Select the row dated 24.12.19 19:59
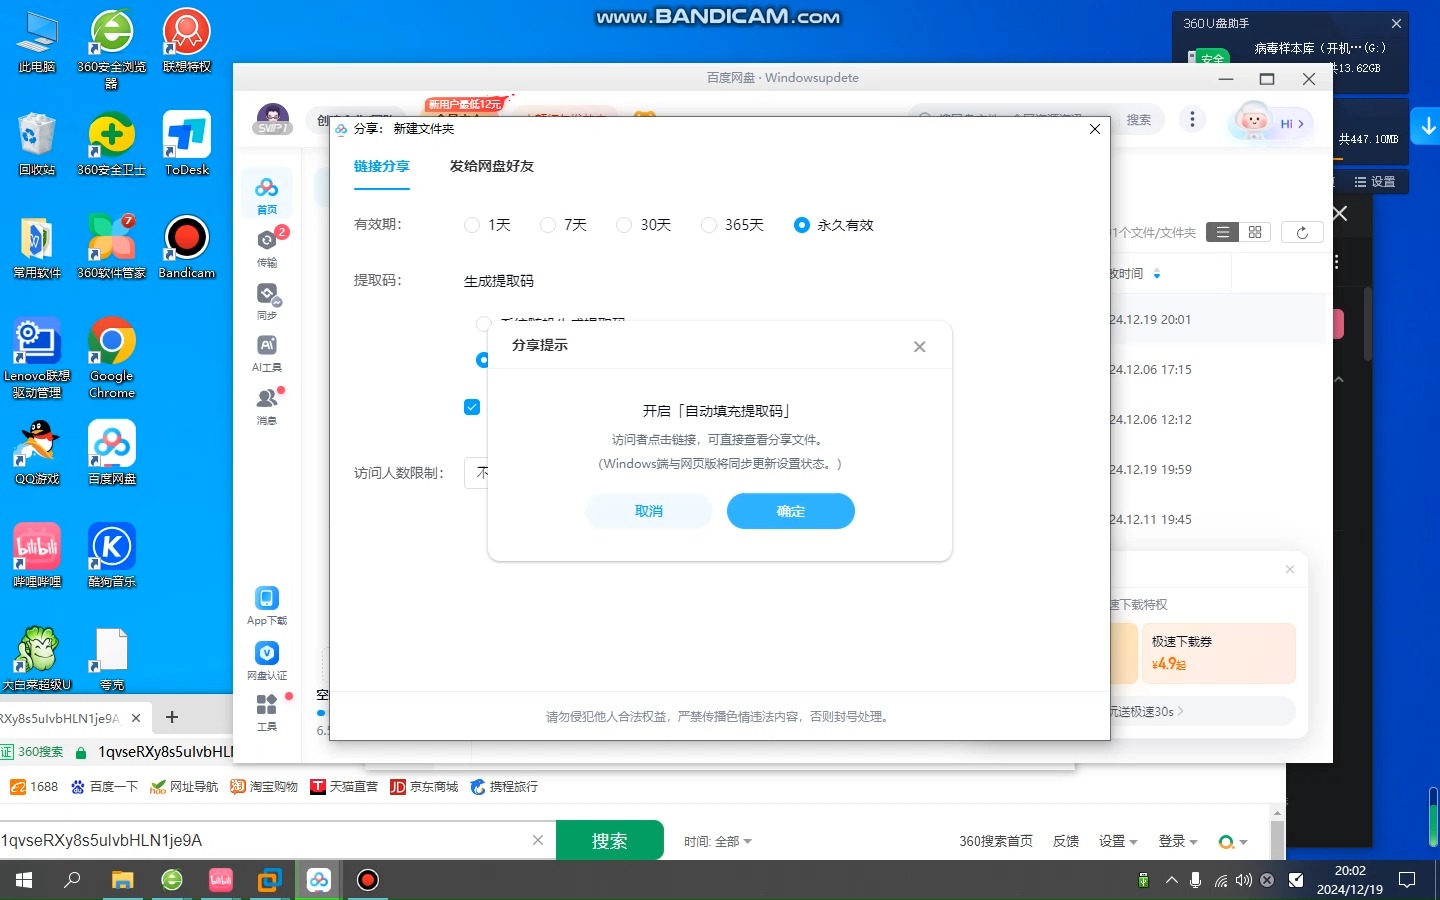This screenshot has width=1440, height=900. coord(1217,470)
